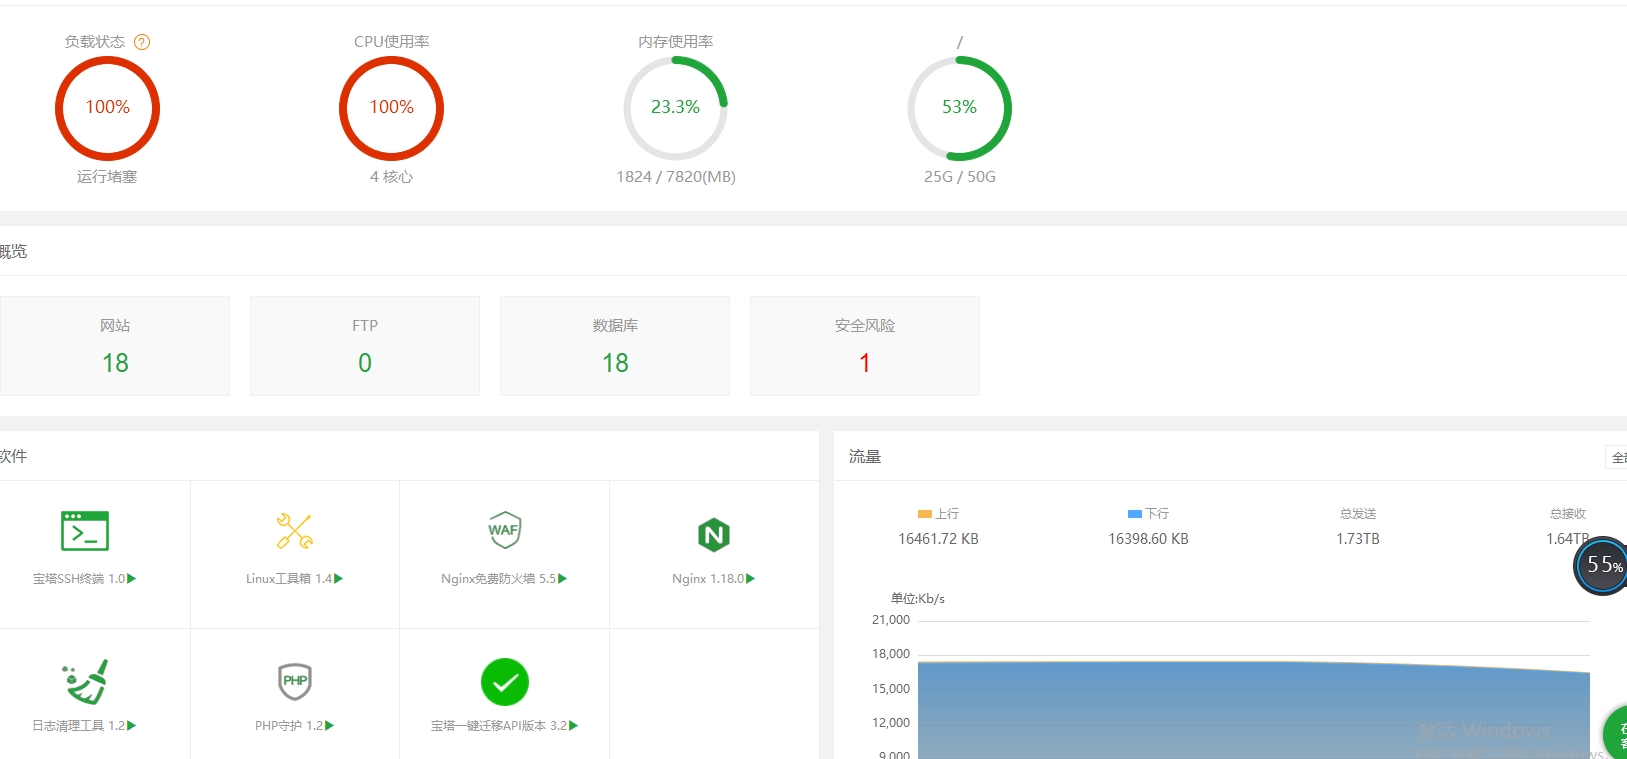The width and height of the screenshot is (1627, 759).
Task: Click the 流量 panel heading
Action: [865, 457]
